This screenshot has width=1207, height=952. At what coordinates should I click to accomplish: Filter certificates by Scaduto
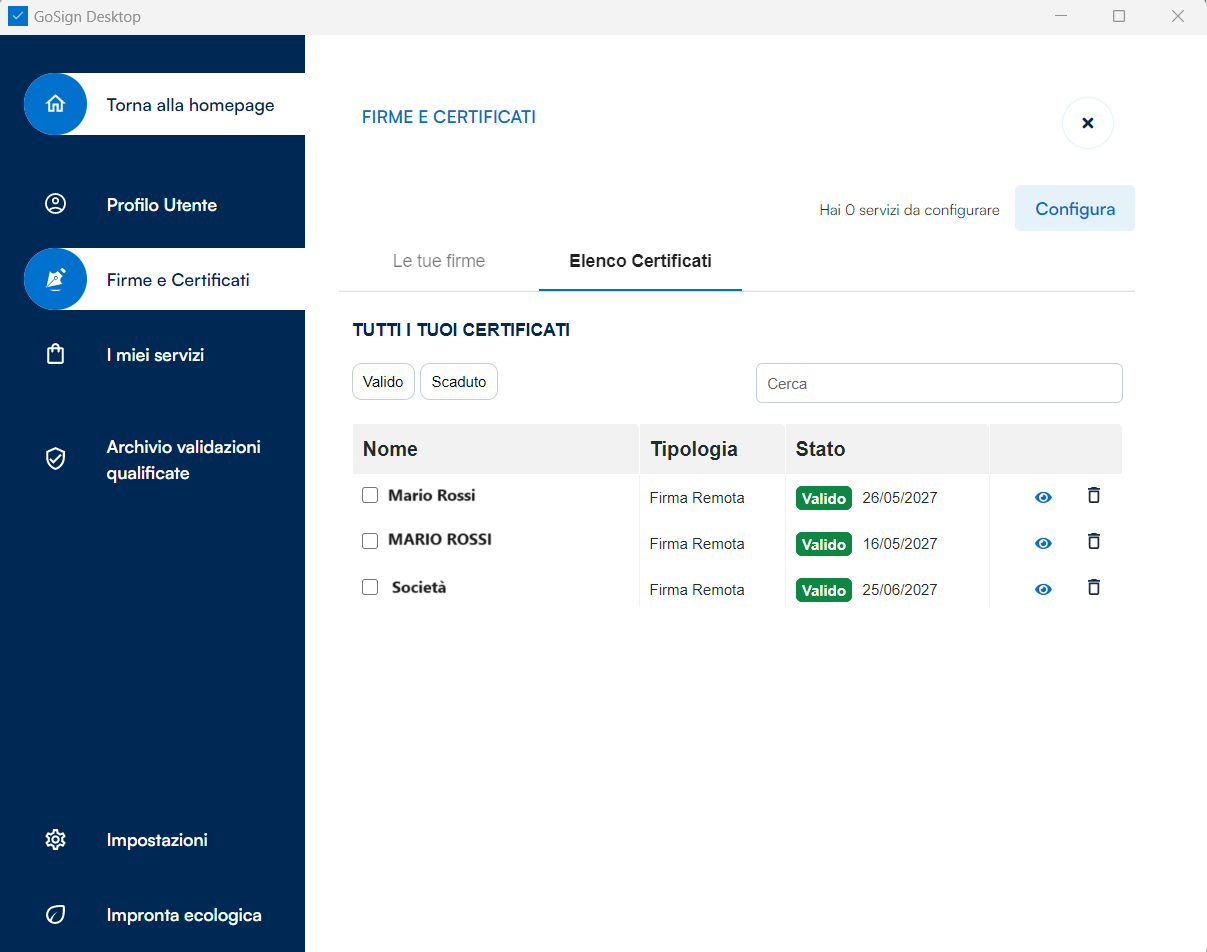click(459, 382)
